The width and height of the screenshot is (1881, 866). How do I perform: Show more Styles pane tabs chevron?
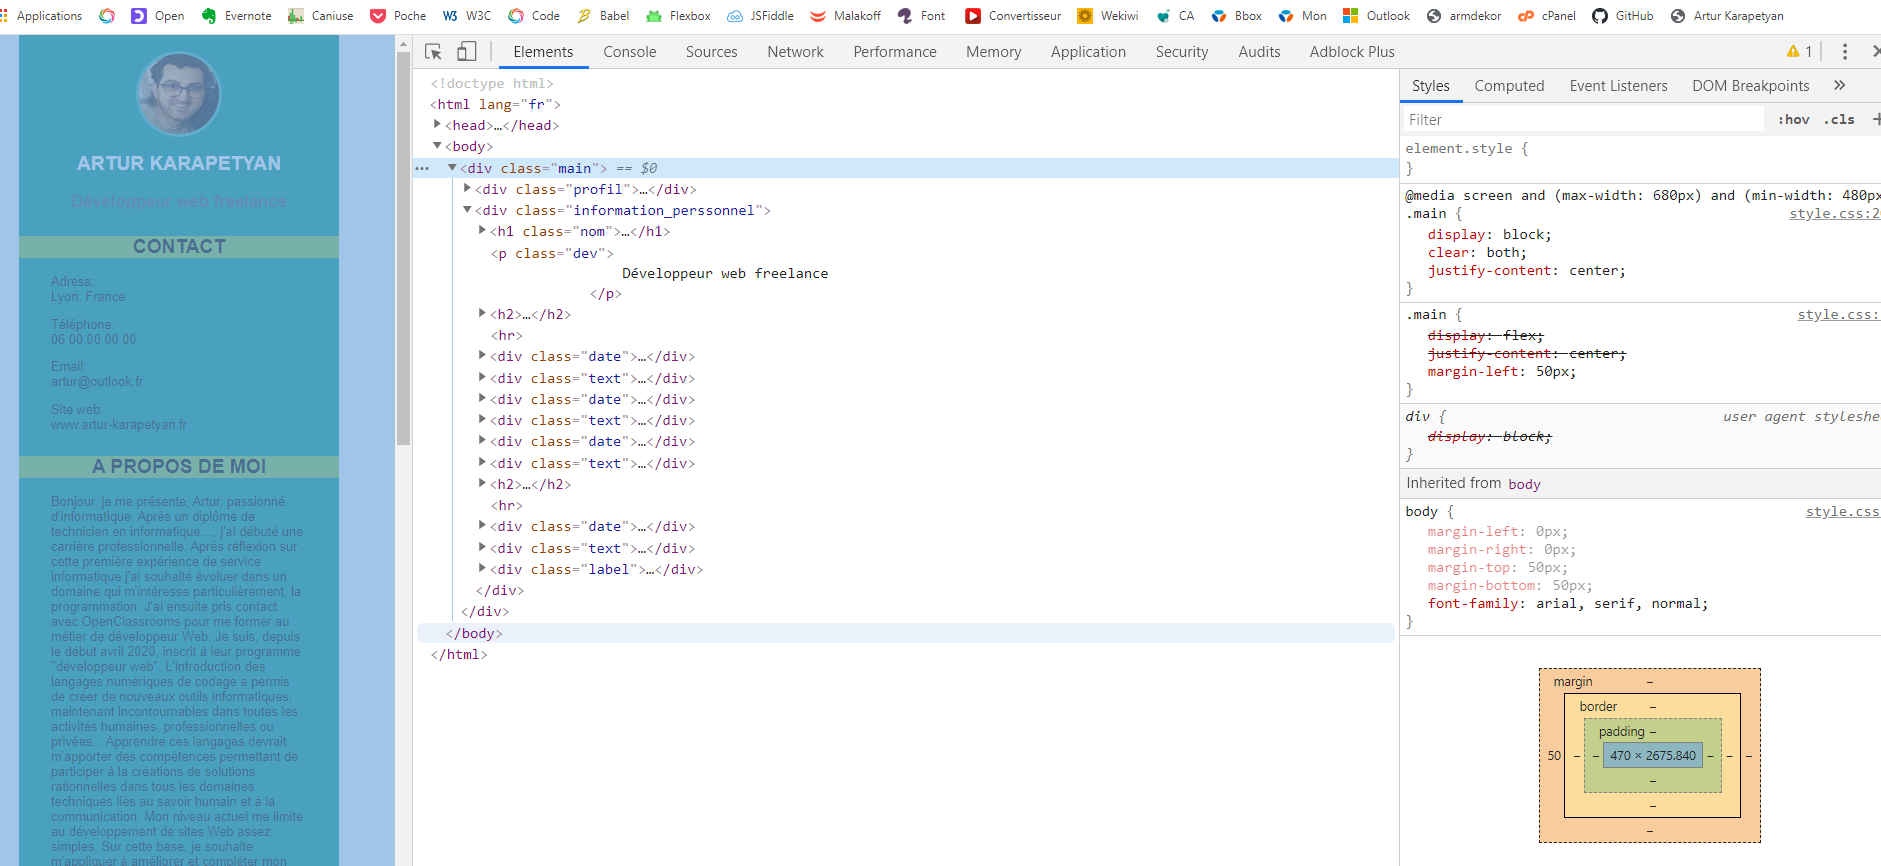(x=1839, y=86)
